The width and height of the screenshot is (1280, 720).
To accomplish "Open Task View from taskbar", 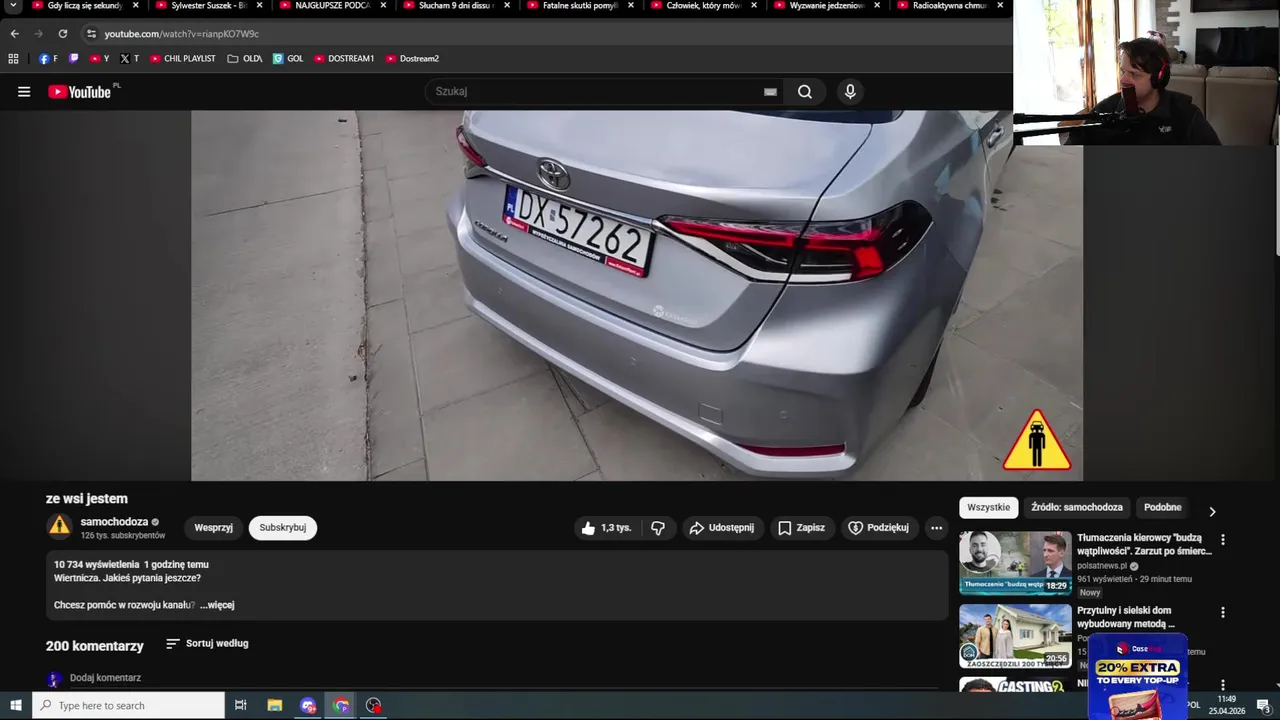I will point(241,706).
